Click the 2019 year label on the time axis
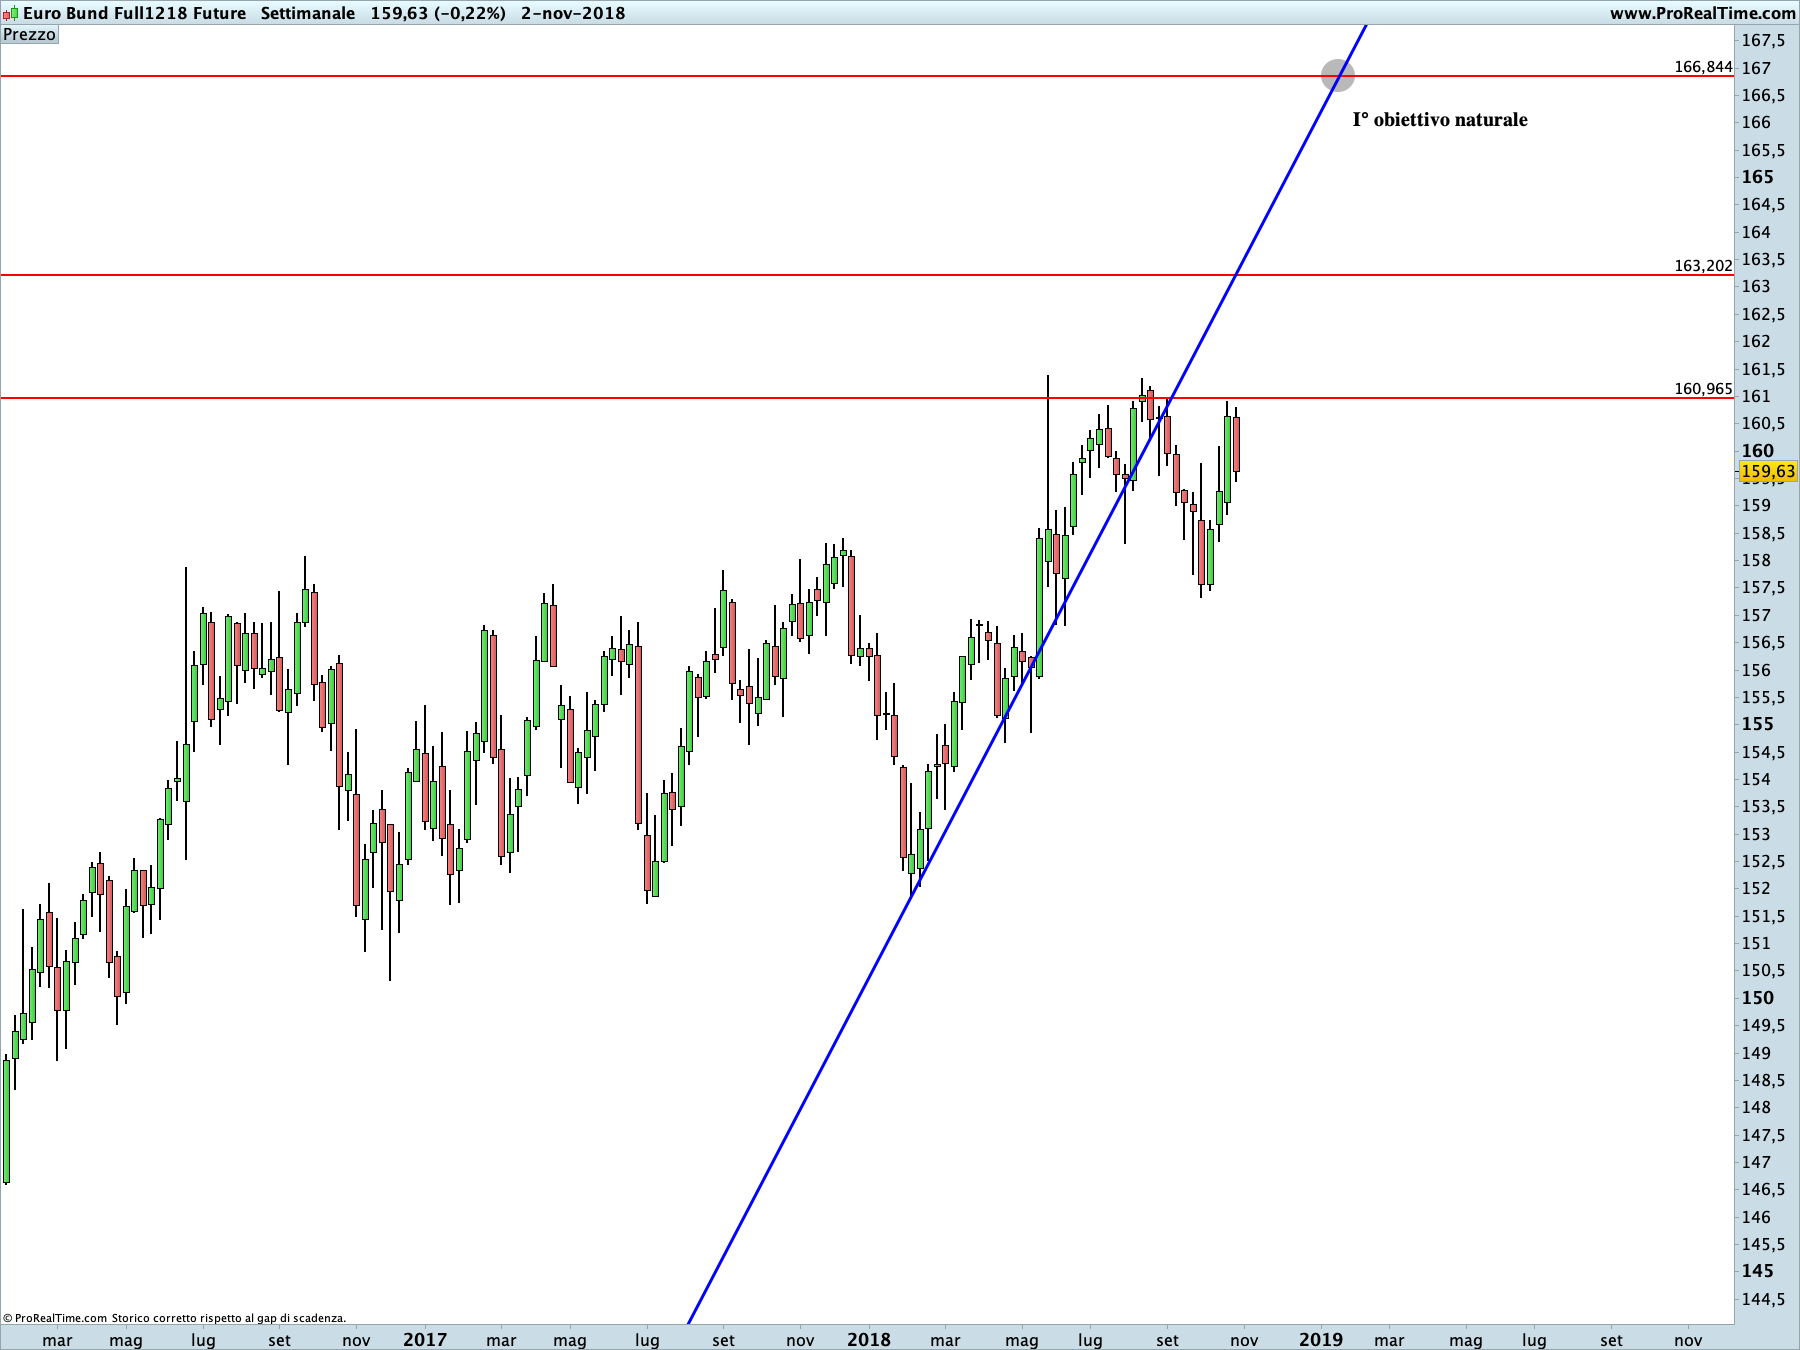 click(x=1321, y=1339)
